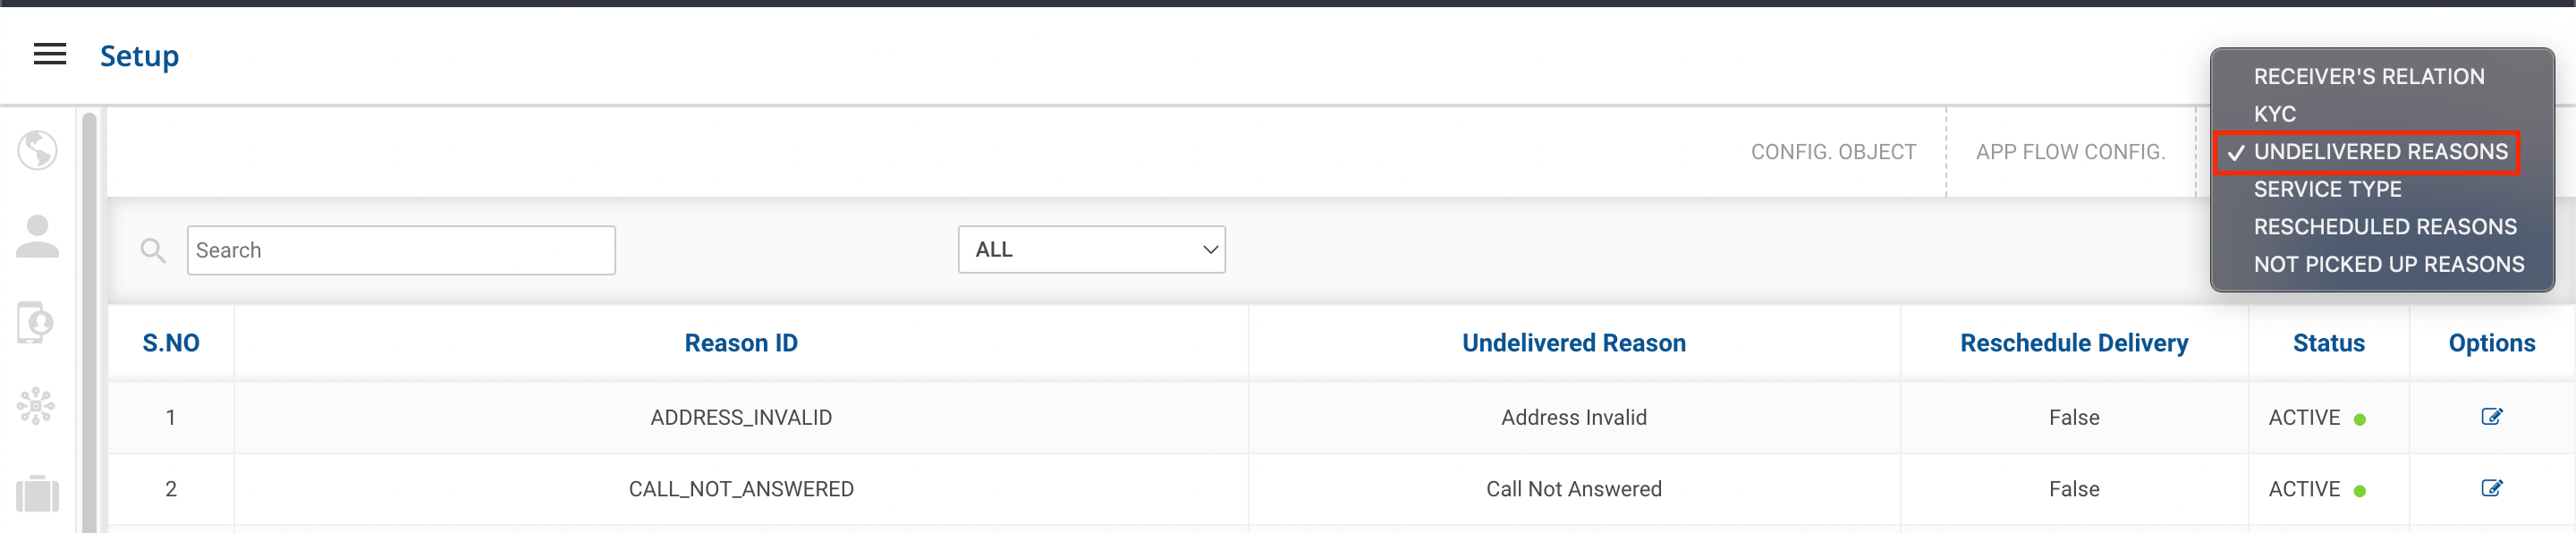The image size is (2576, 533).
Task: Pick SERVICE TYPE from the list
Action: [2327, 189]
